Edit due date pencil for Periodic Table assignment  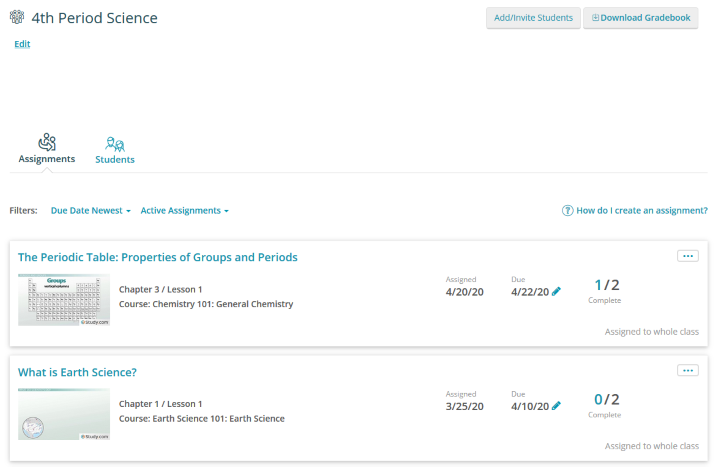(557, 292)
